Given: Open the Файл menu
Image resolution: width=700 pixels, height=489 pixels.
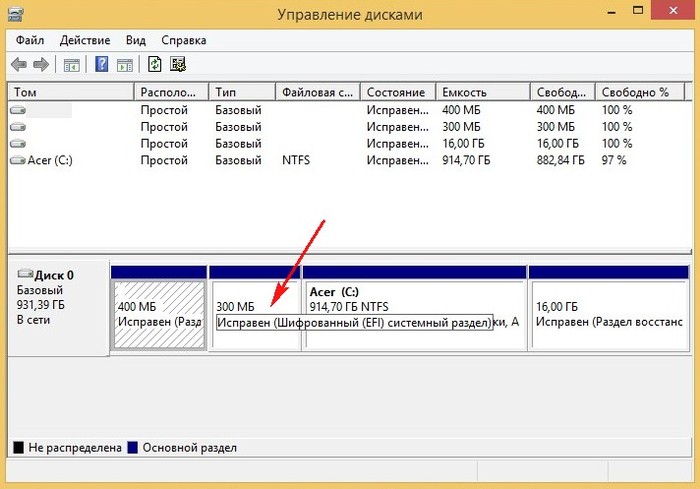Looking at the screenshot, I should click(x=30, y=40).
